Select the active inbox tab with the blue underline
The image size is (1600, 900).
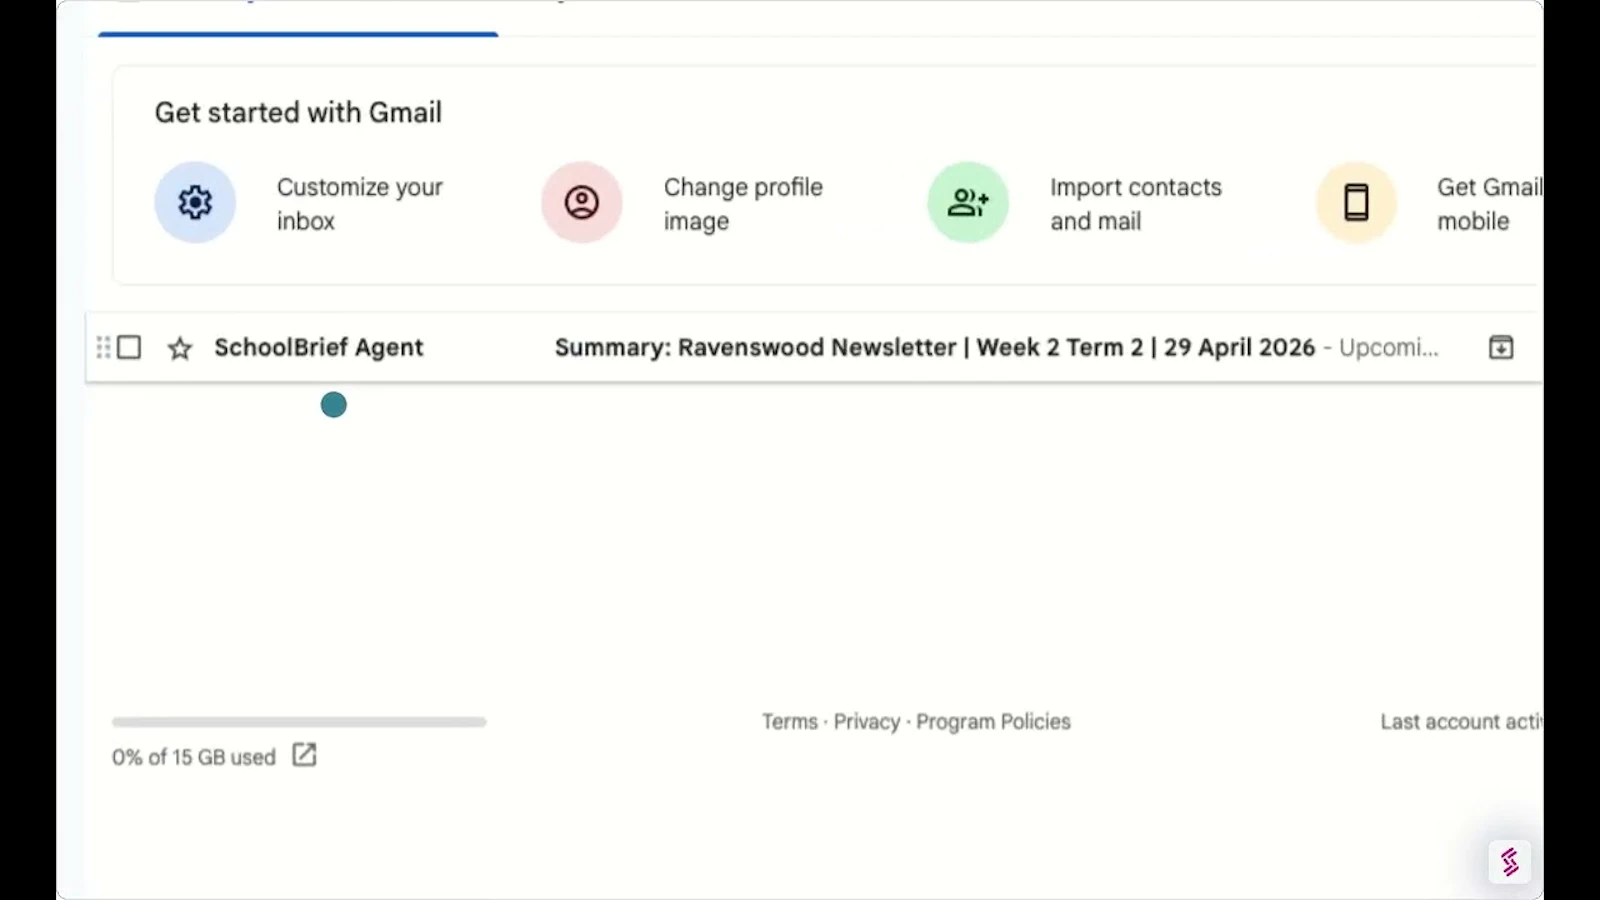point(298,18)
